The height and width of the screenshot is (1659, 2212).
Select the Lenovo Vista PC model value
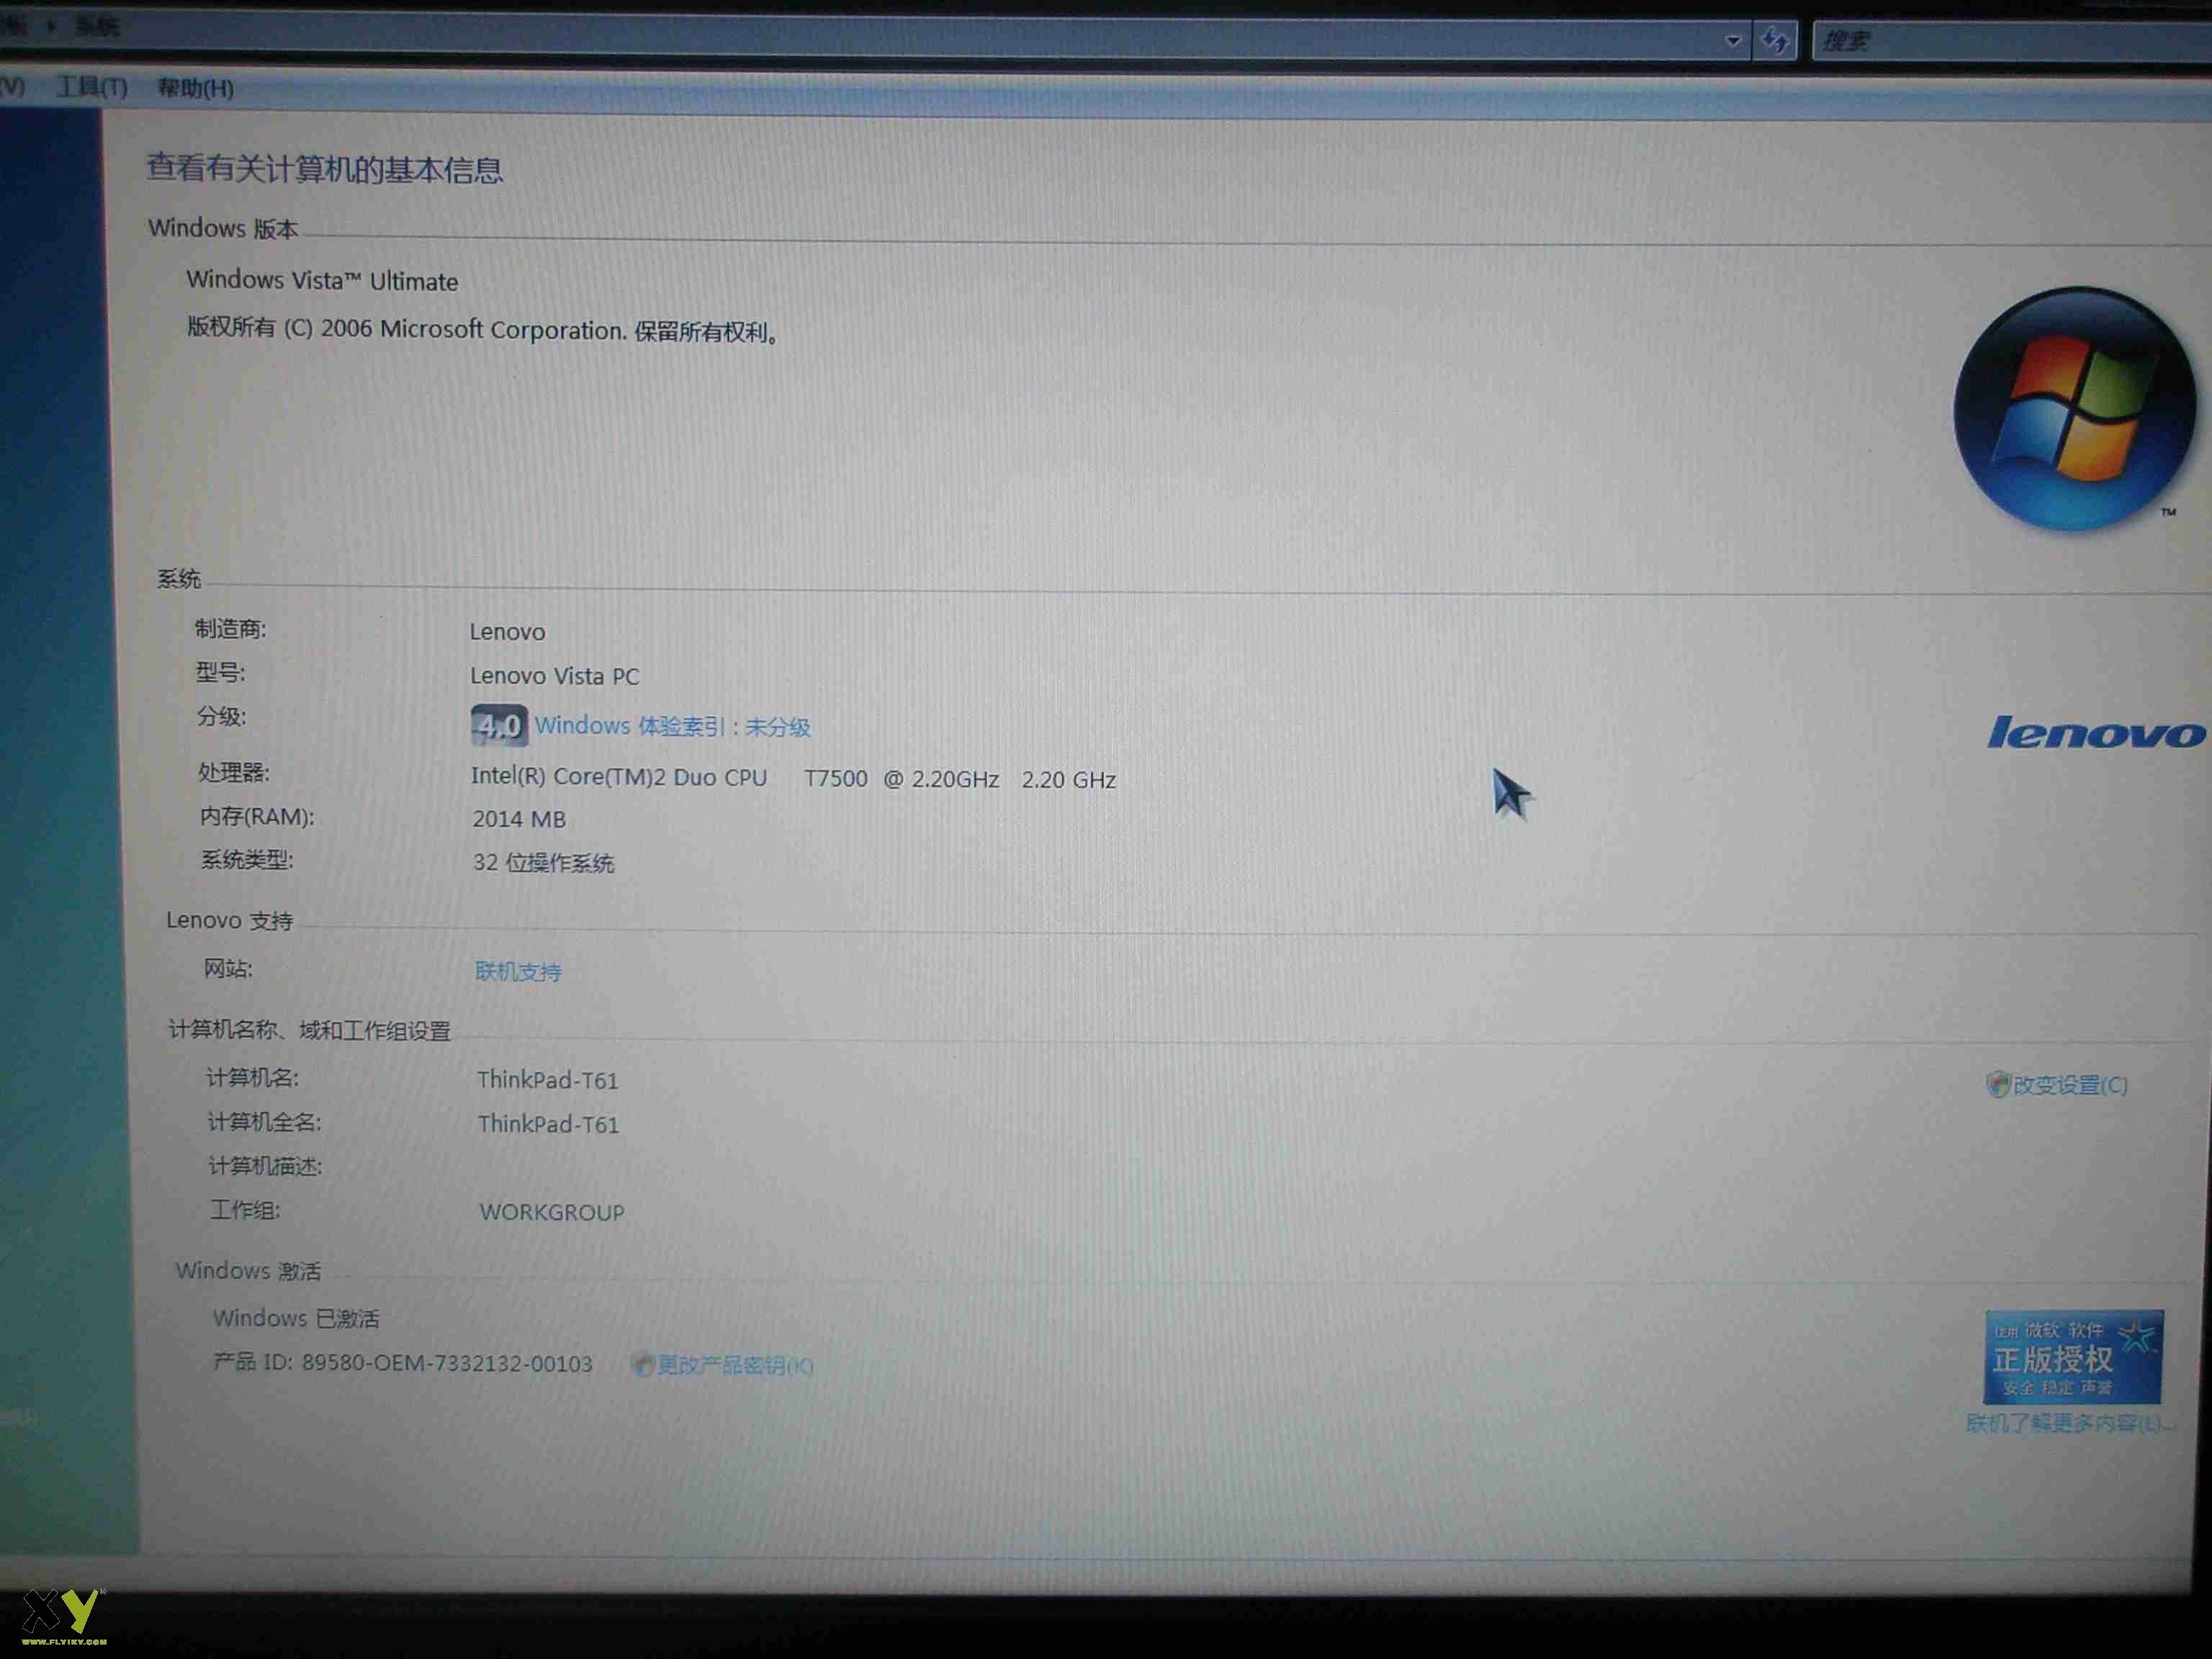(x=555, y=676)
